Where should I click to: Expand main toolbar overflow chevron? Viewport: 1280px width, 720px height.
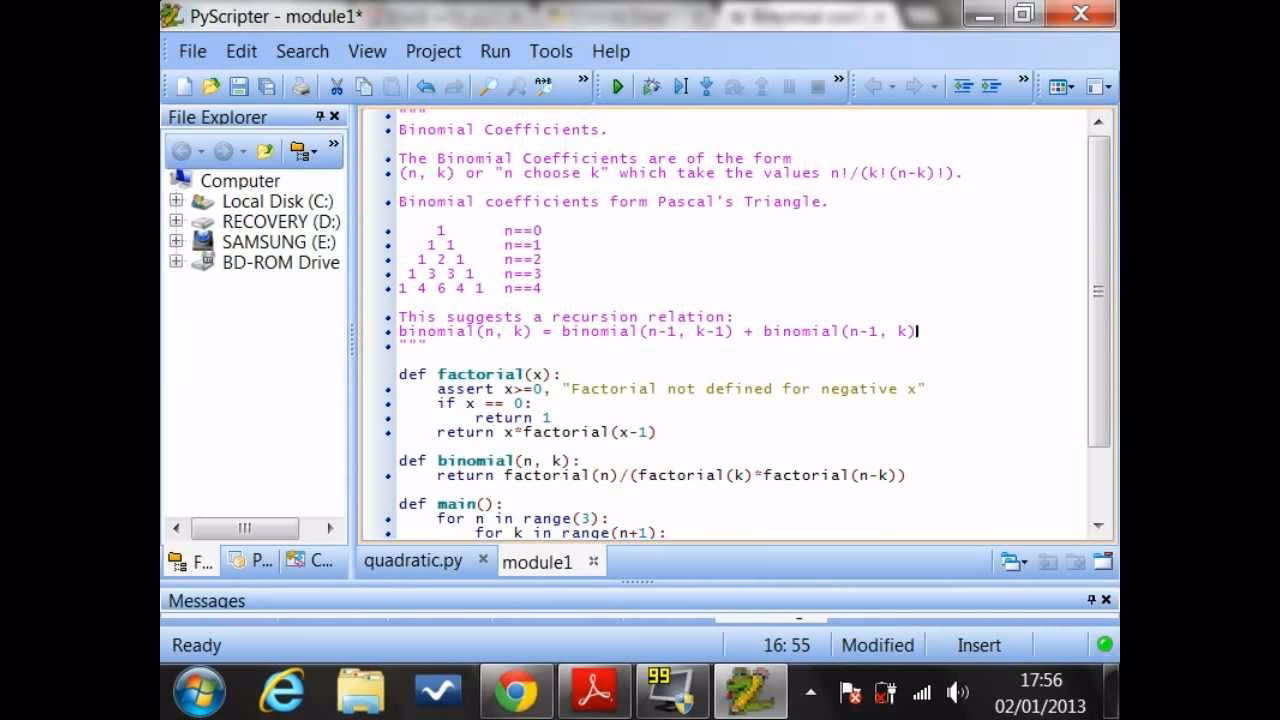tap(583, 81)
